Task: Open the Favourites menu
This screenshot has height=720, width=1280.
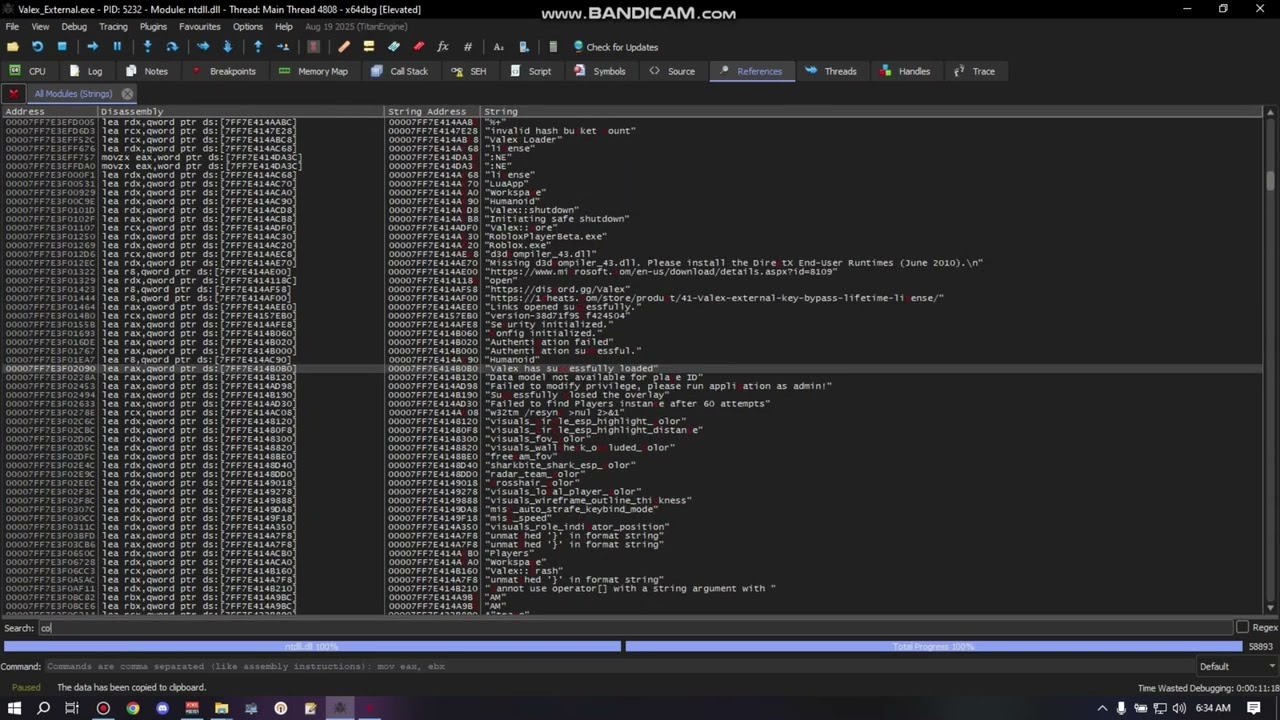Action: (200, 27)
